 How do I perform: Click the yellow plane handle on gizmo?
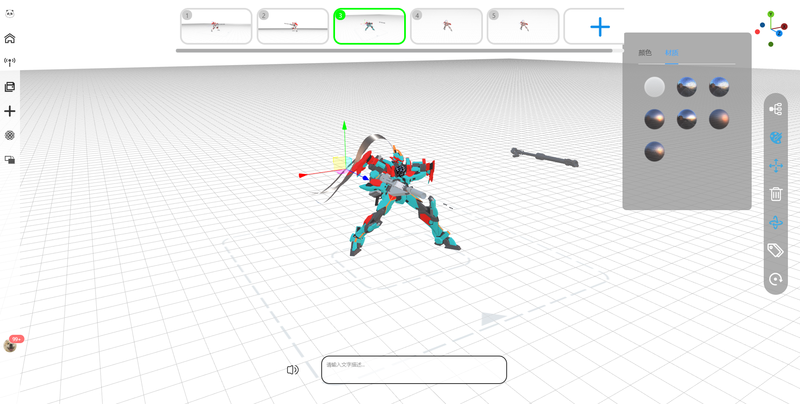(x=339, y=163)
